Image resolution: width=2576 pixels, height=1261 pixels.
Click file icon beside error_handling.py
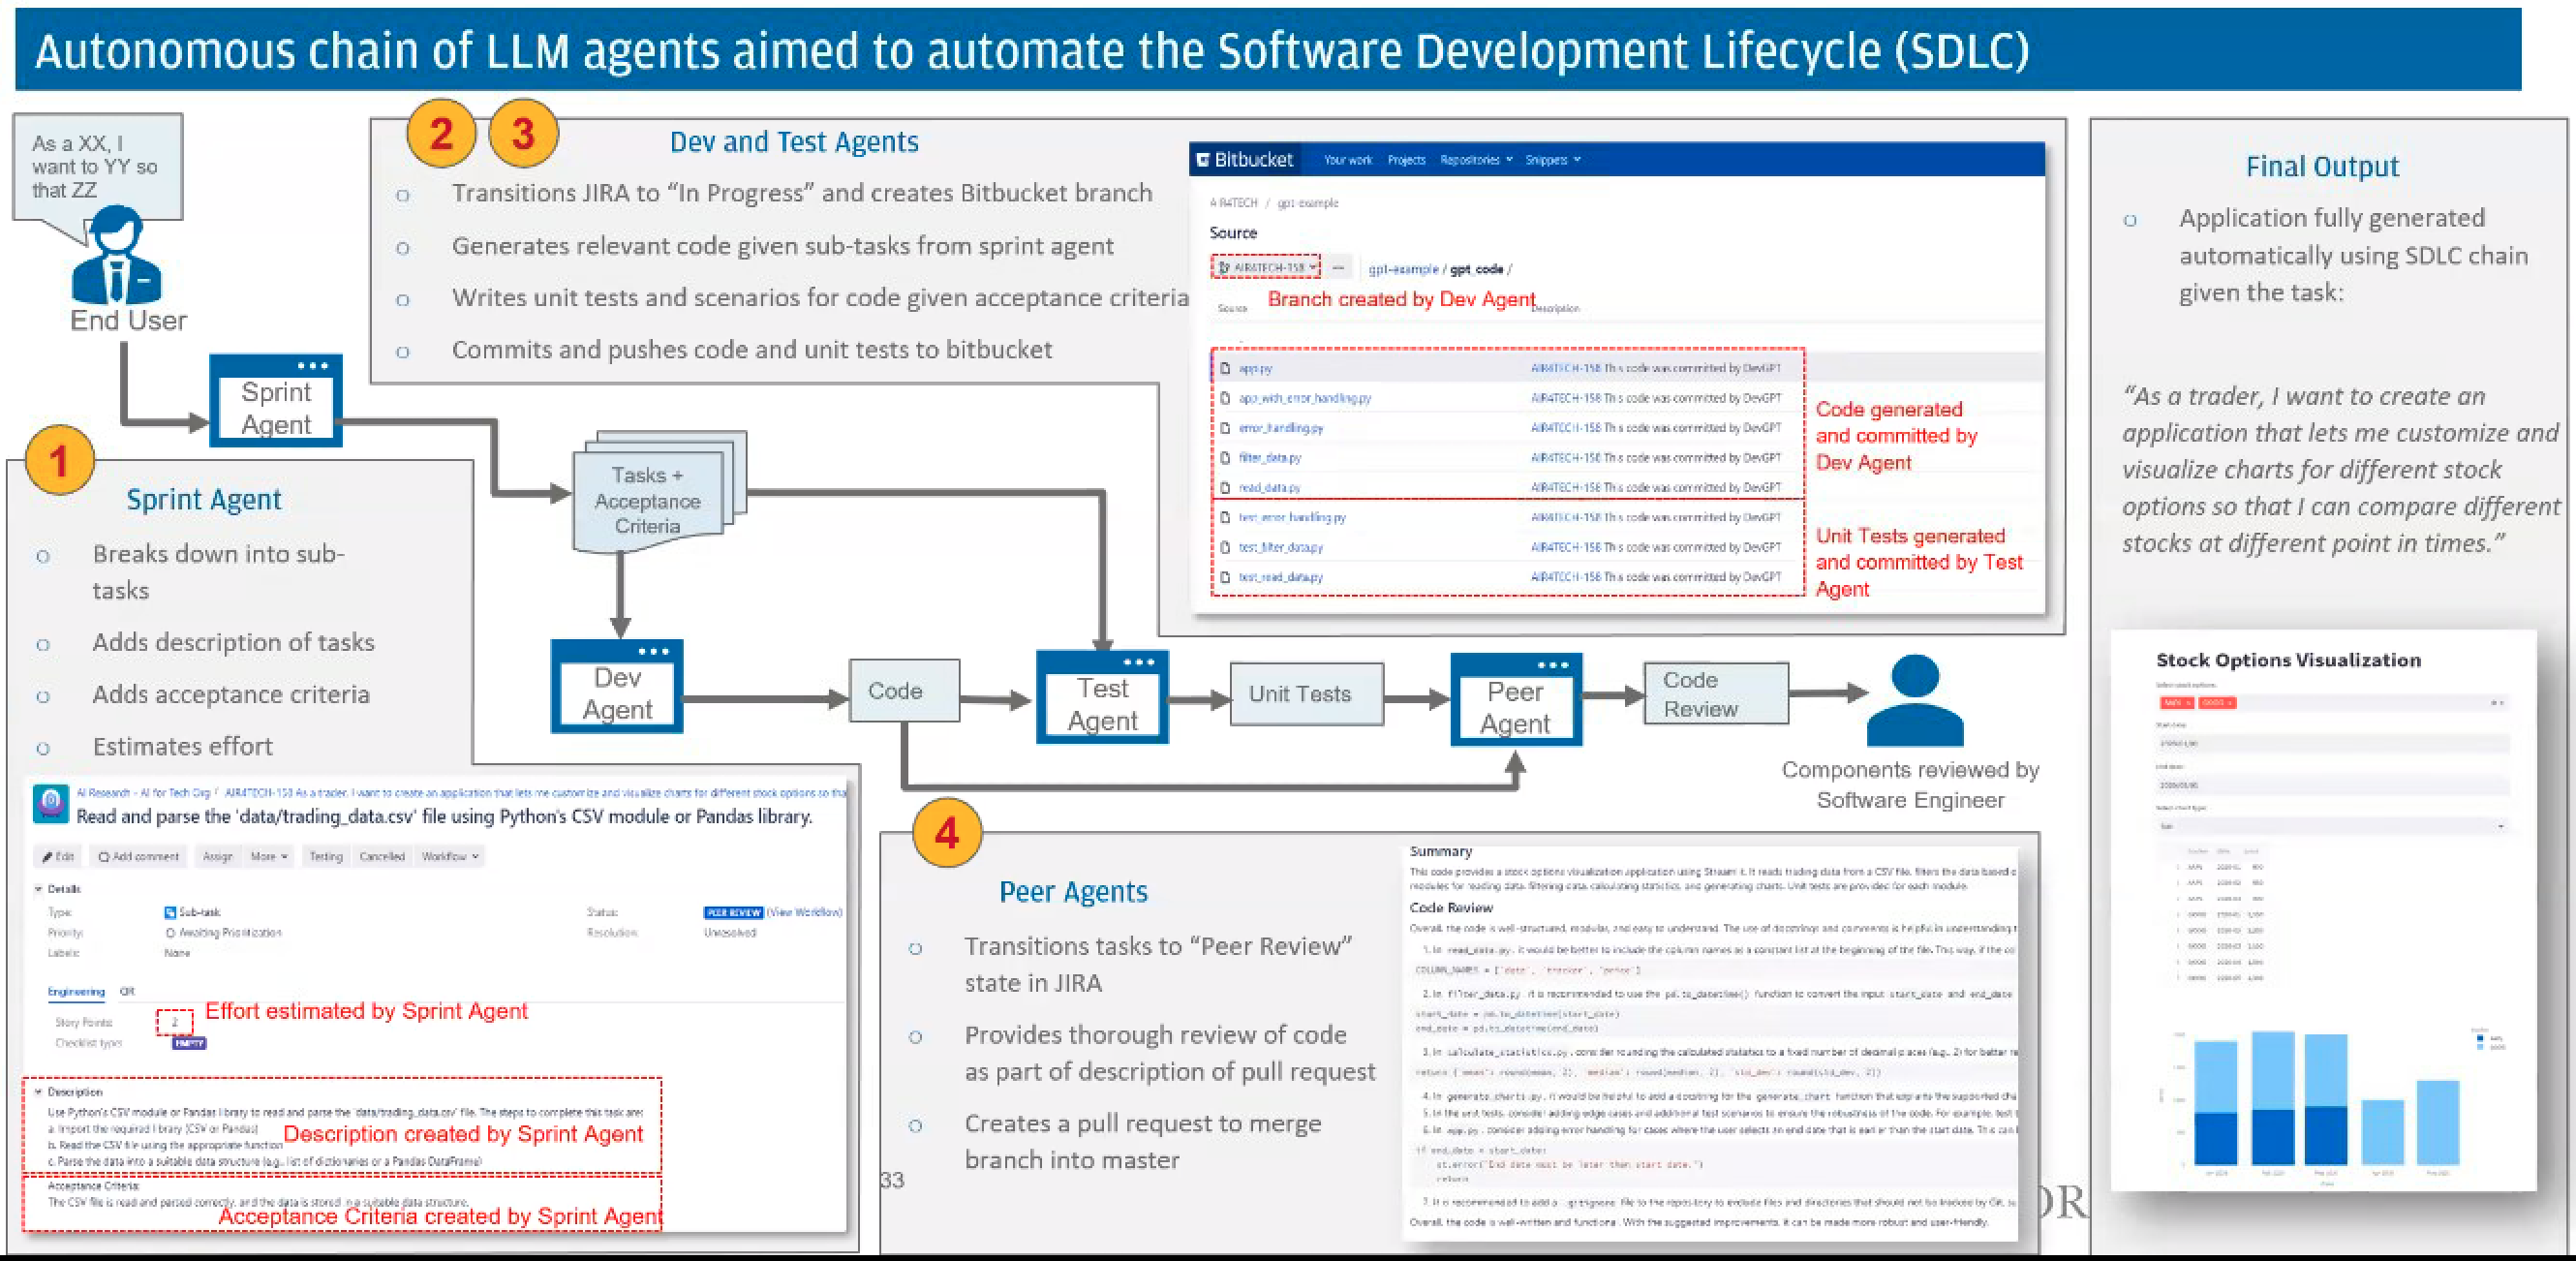(x=1225, y=428)
